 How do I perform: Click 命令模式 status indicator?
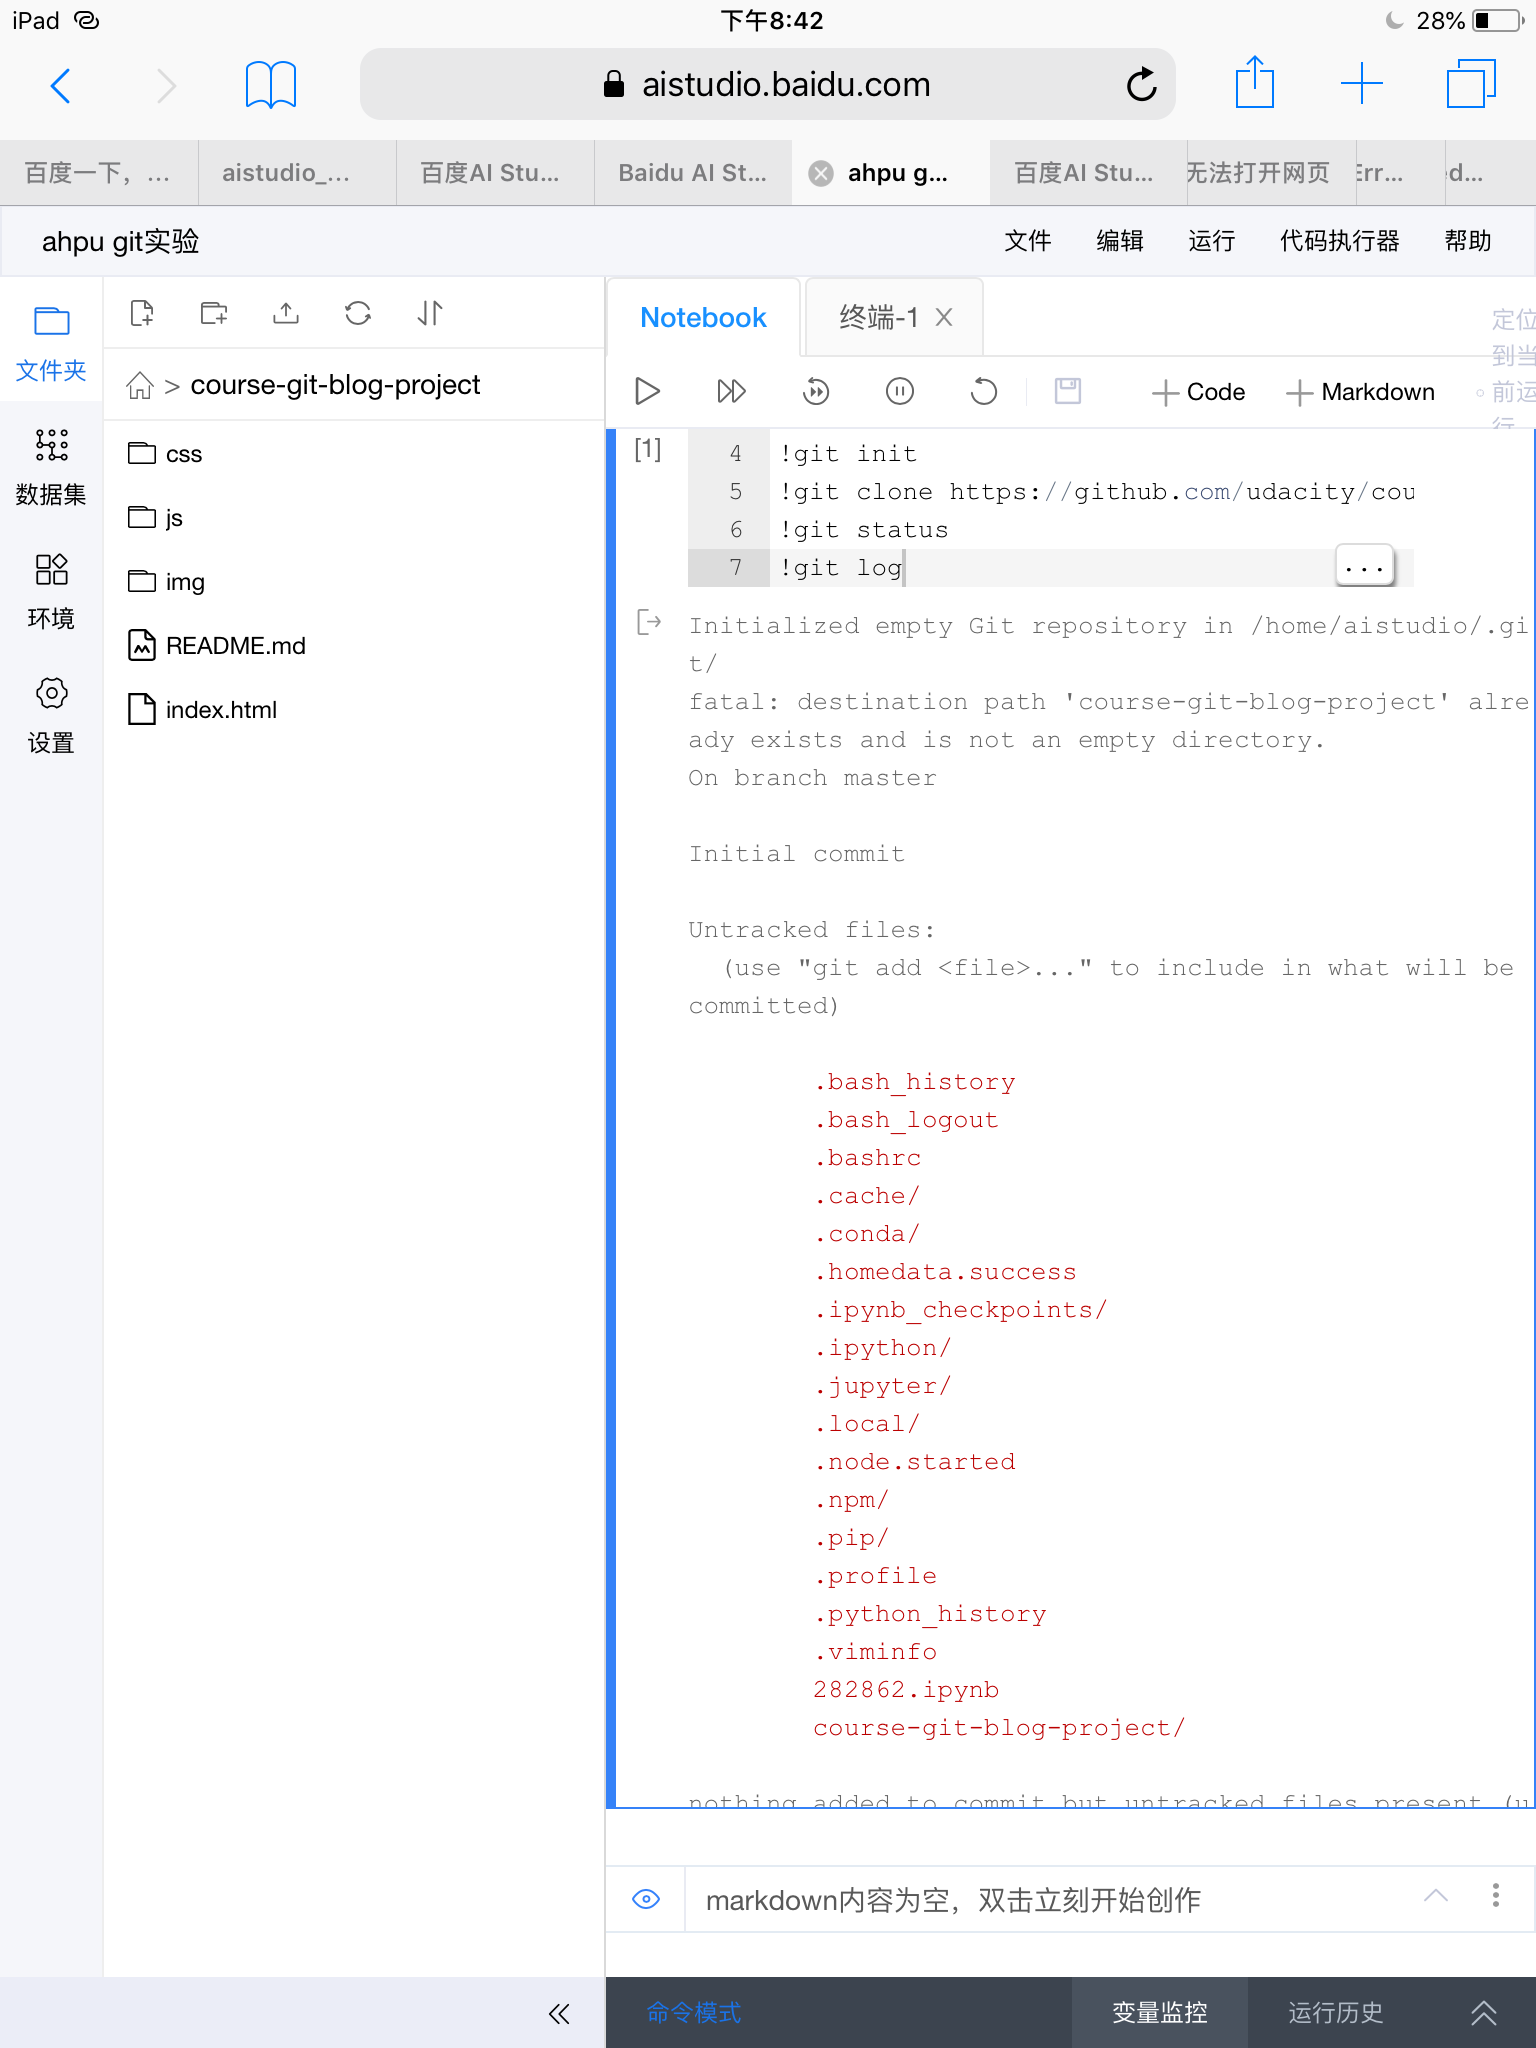693,2013
